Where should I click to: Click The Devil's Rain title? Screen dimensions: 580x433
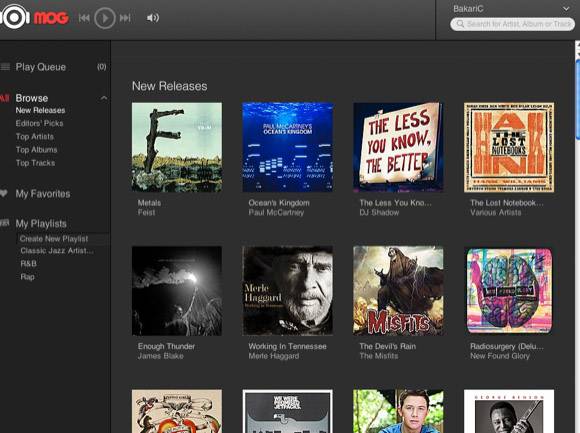coord(388,346)
